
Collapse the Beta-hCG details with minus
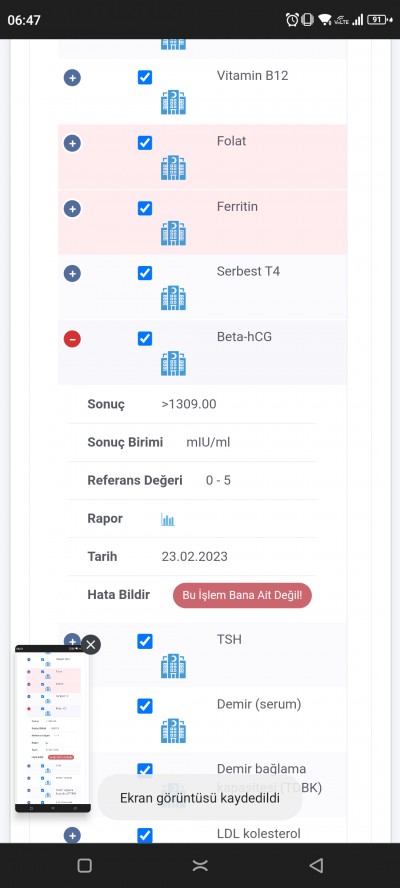72,339
